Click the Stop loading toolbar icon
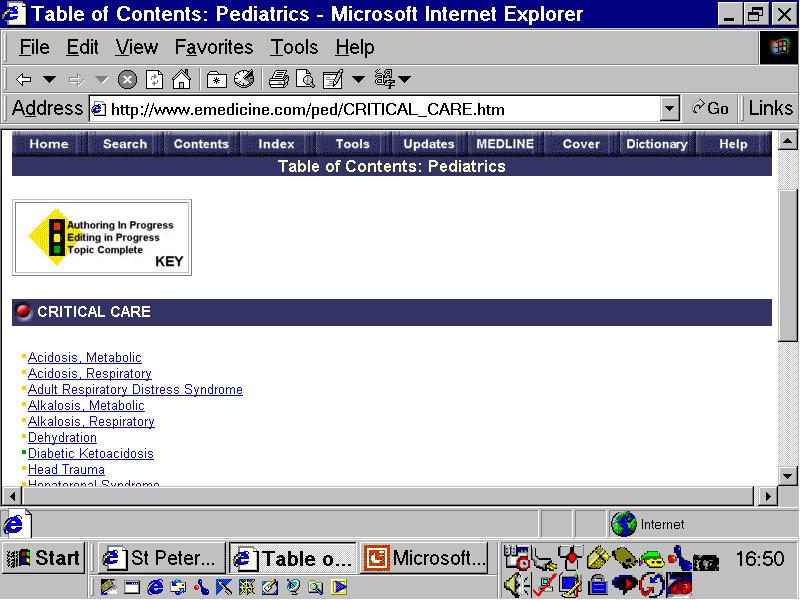The width and height of the screenshot is (800, 600). pyautogui.click(x=127, y=80)
